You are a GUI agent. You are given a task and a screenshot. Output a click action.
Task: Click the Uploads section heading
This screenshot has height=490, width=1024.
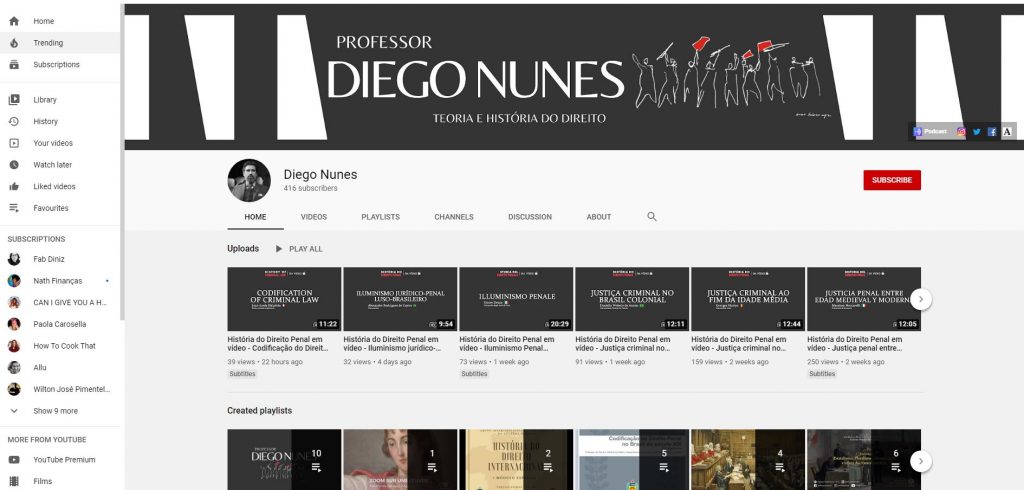click(x=243, y=249)
